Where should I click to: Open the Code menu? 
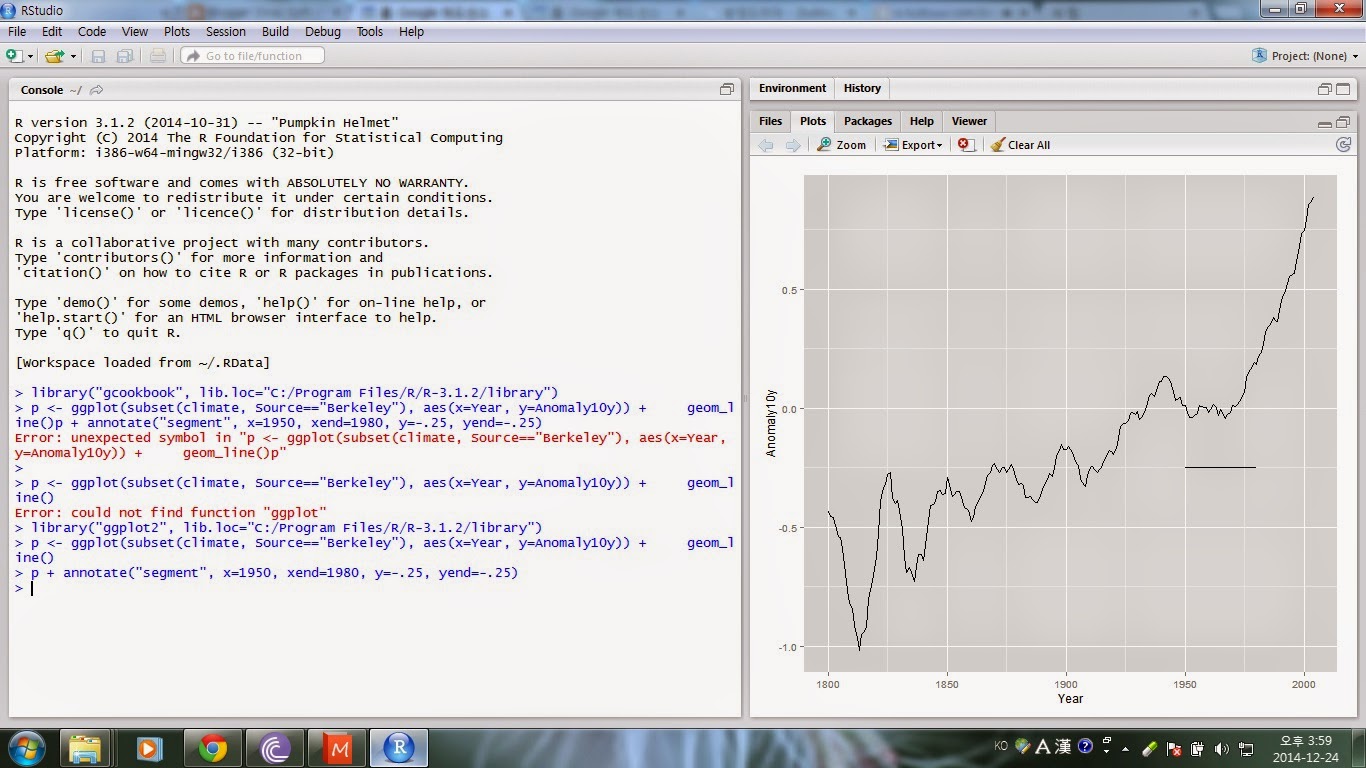coord(92,31)
